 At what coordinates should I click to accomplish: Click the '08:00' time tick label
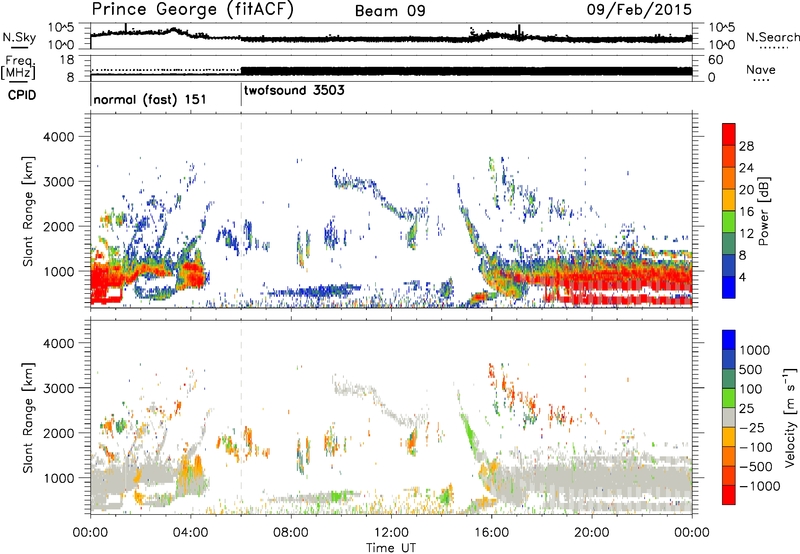291,533
